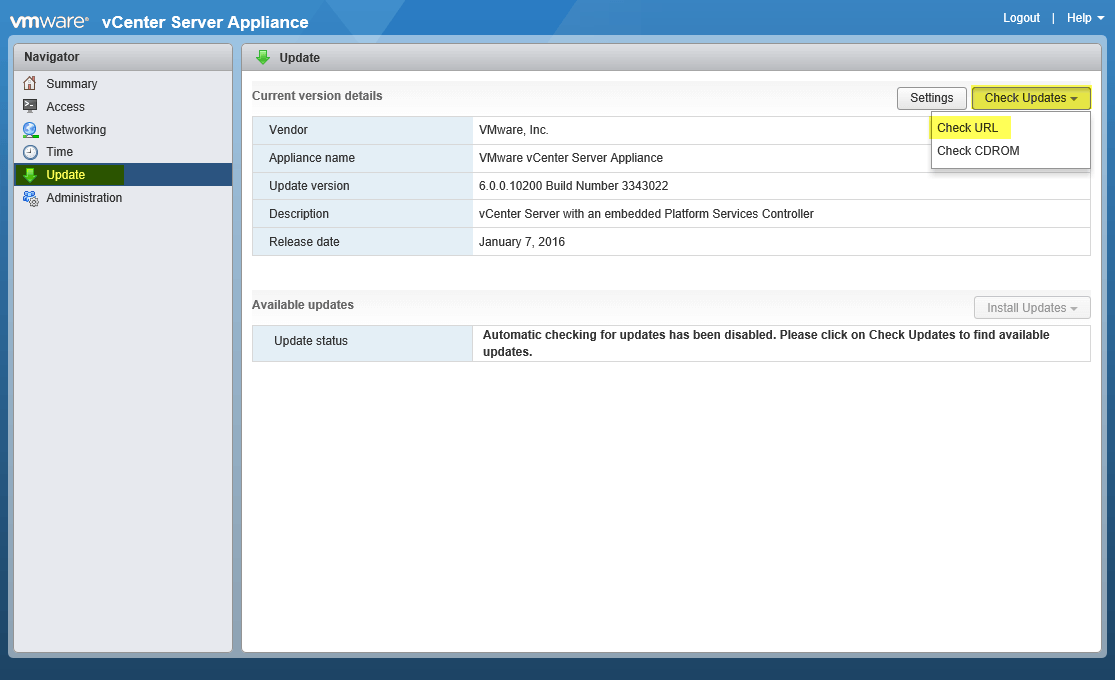Click the green Update arrow icon in Navigator
This screenshot has width=1115, height=680.
[30, 174]
